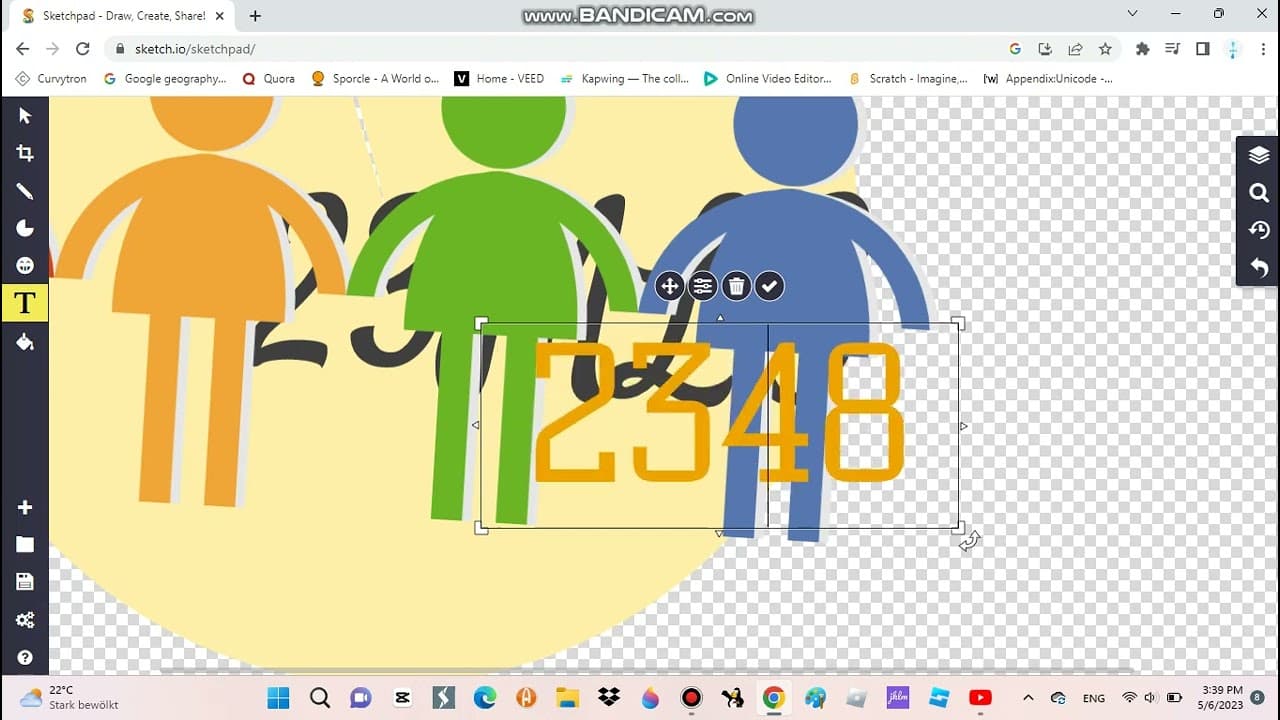Click the rotate handle of text box
This screenshot has width=1280, height=720.
tap(970, 541)
